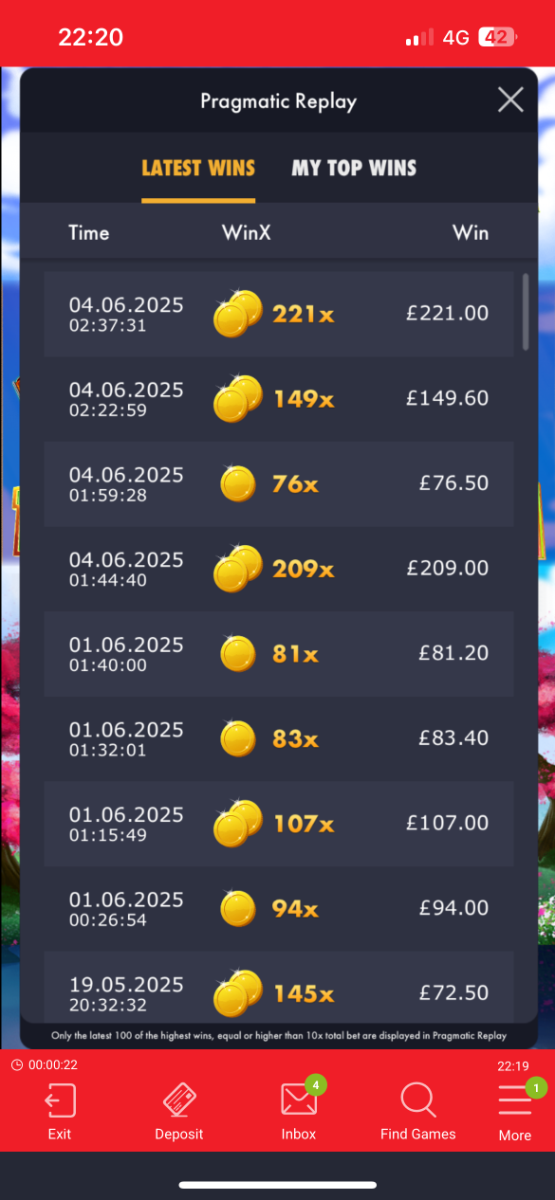Click the coins icon beside 209x
The image size is (555, 1200).
[x=238, y=568]
